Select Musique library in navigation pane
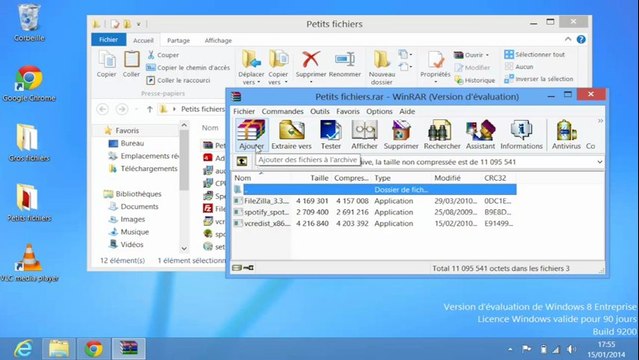 point(129,232)
